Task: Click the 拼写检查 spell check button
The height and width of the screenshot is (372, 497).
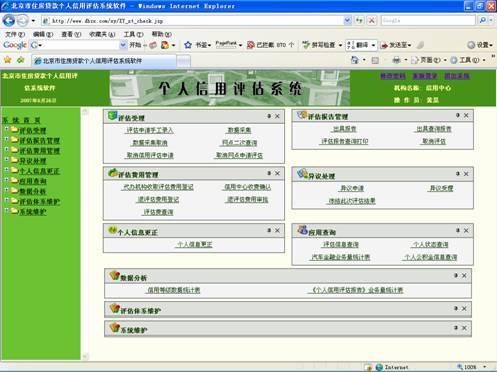Action: click(x=319, y=45)
